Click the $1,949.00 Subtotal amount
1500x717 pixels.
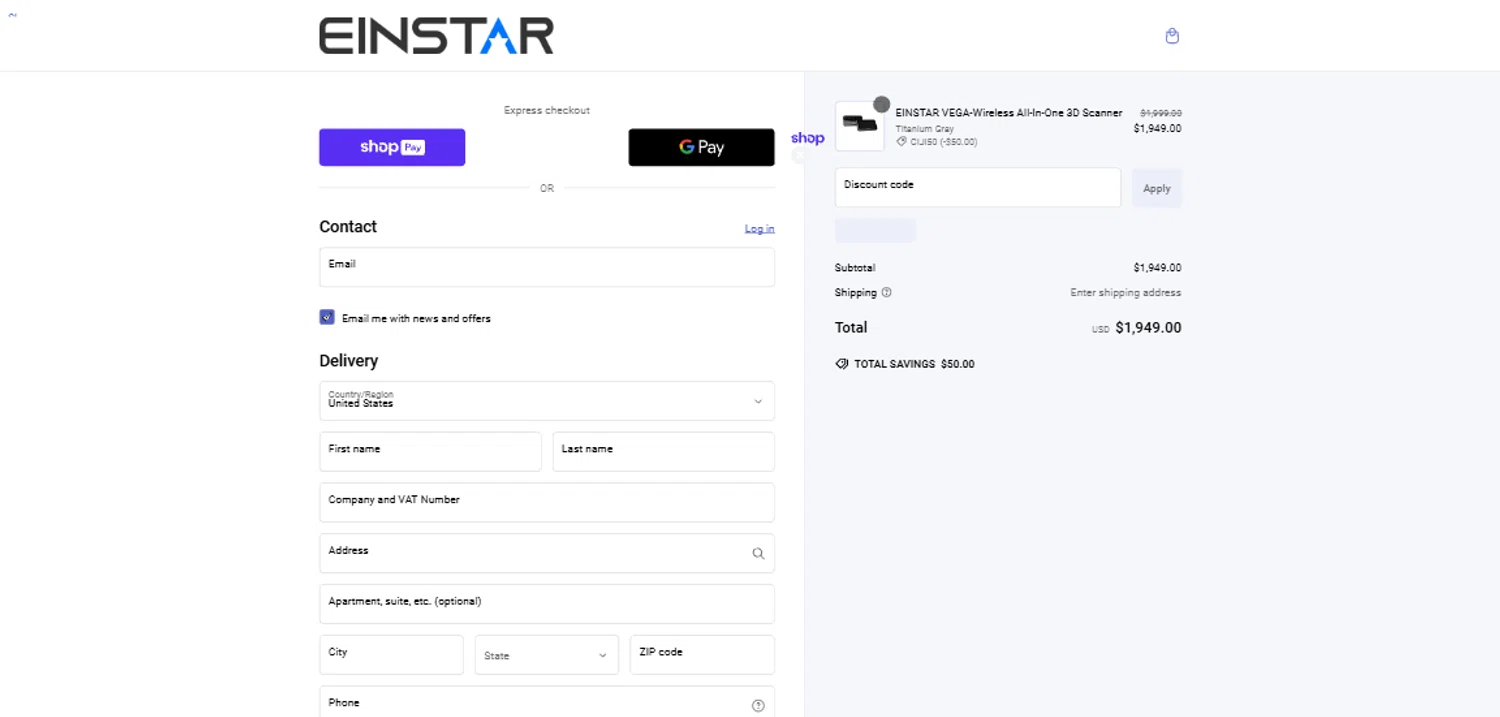(x=1157, y=268)
